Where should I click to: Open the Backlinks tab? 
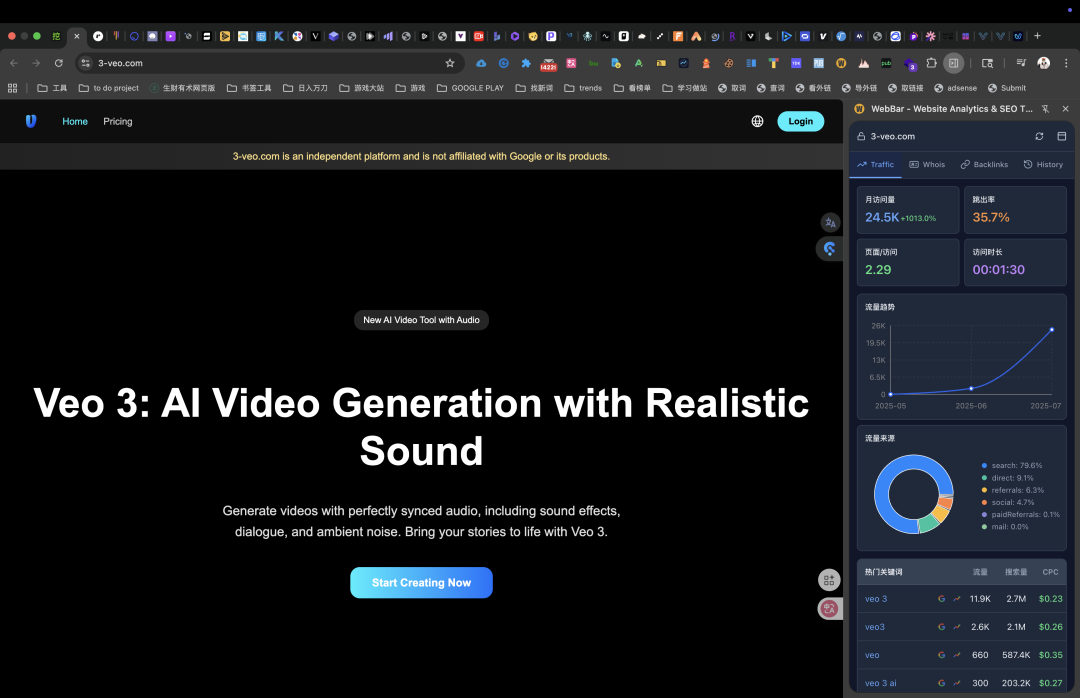[984, 165]
